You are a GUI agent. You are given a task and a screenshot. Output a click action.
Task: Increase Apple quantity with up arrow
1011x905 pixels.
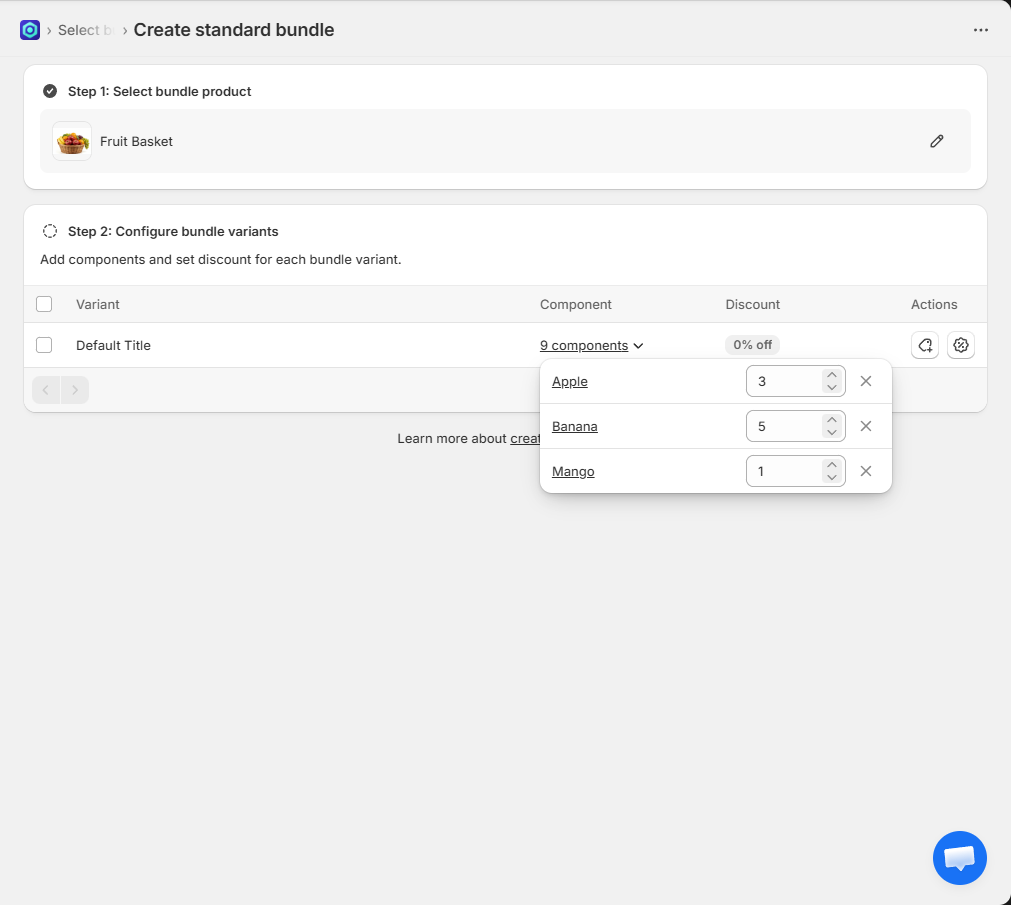831,375
